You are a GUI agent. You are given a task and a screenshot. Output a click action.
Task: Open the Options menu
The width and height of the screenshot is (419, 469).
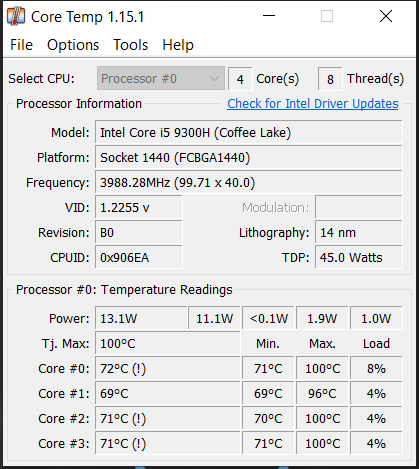73,45
